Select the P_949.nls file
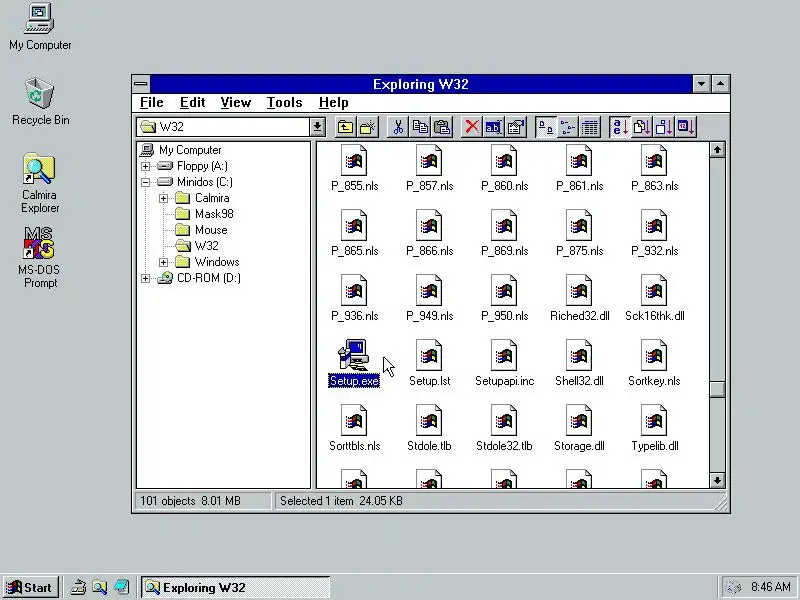 click(429, 298)
